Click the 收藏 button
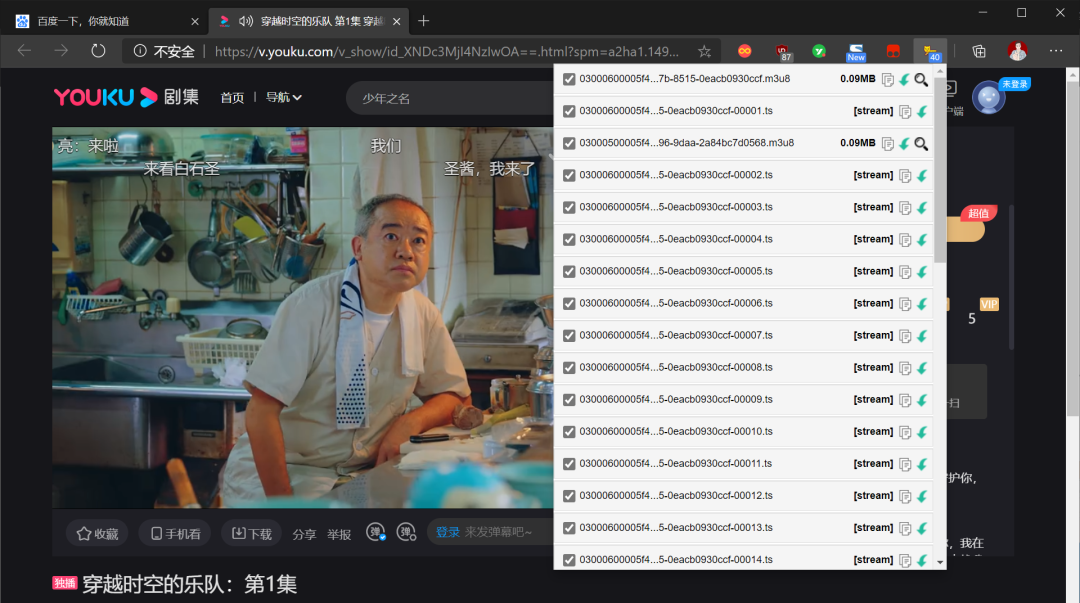The image size is (1080, 603). [x=97, y=533]
